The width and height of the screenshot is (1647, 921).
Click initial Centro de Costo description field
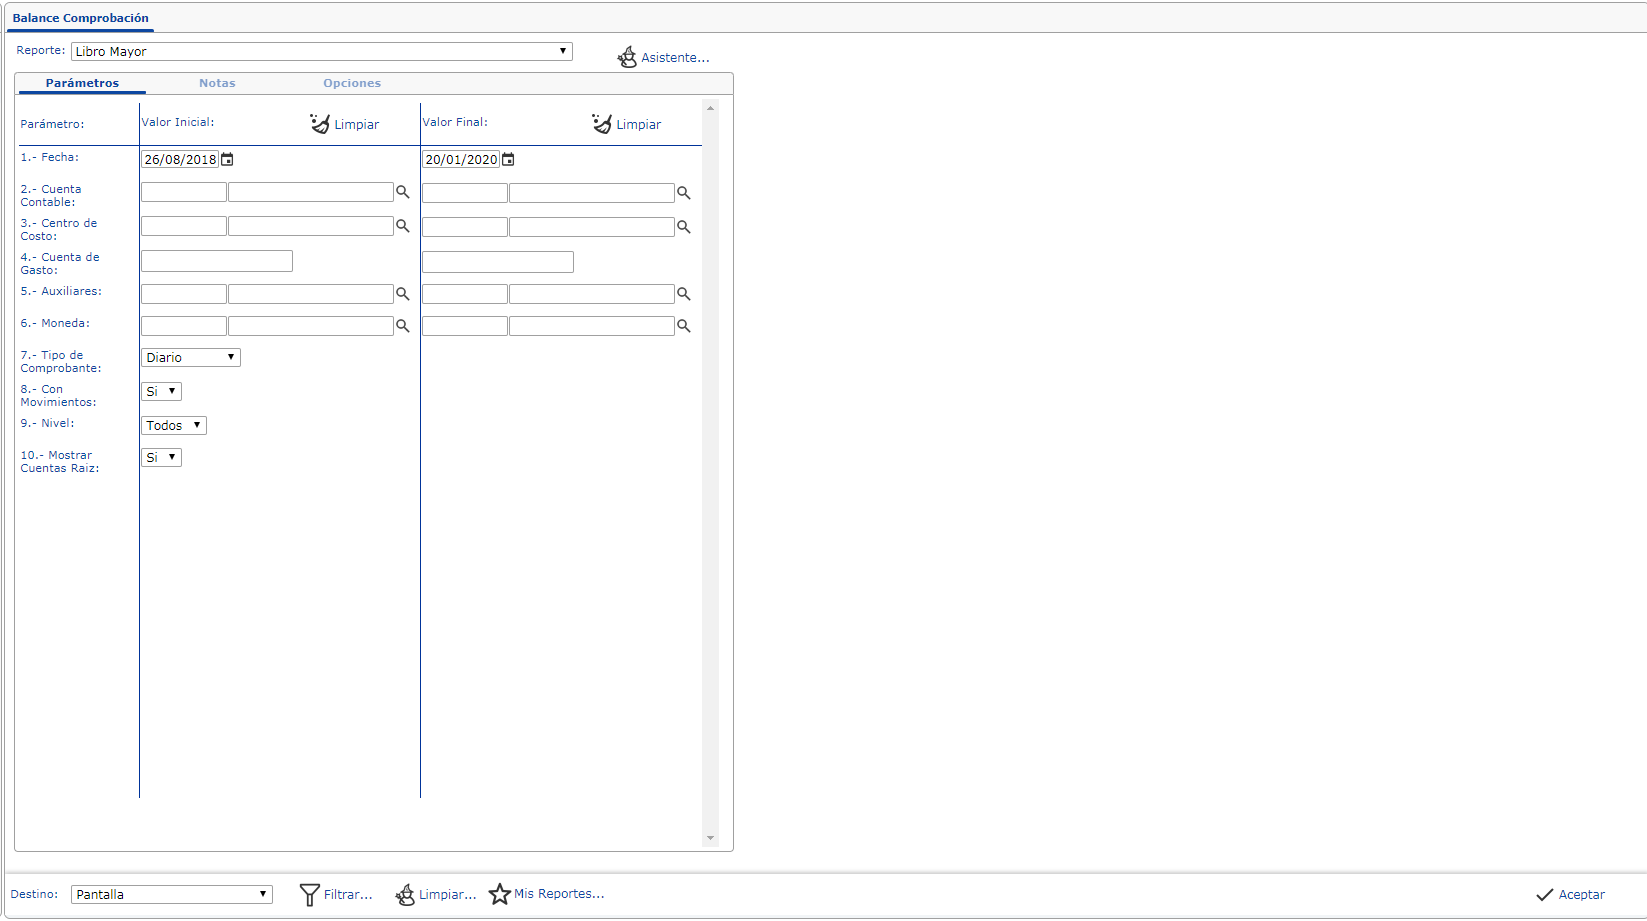click(x=311, y=226)
